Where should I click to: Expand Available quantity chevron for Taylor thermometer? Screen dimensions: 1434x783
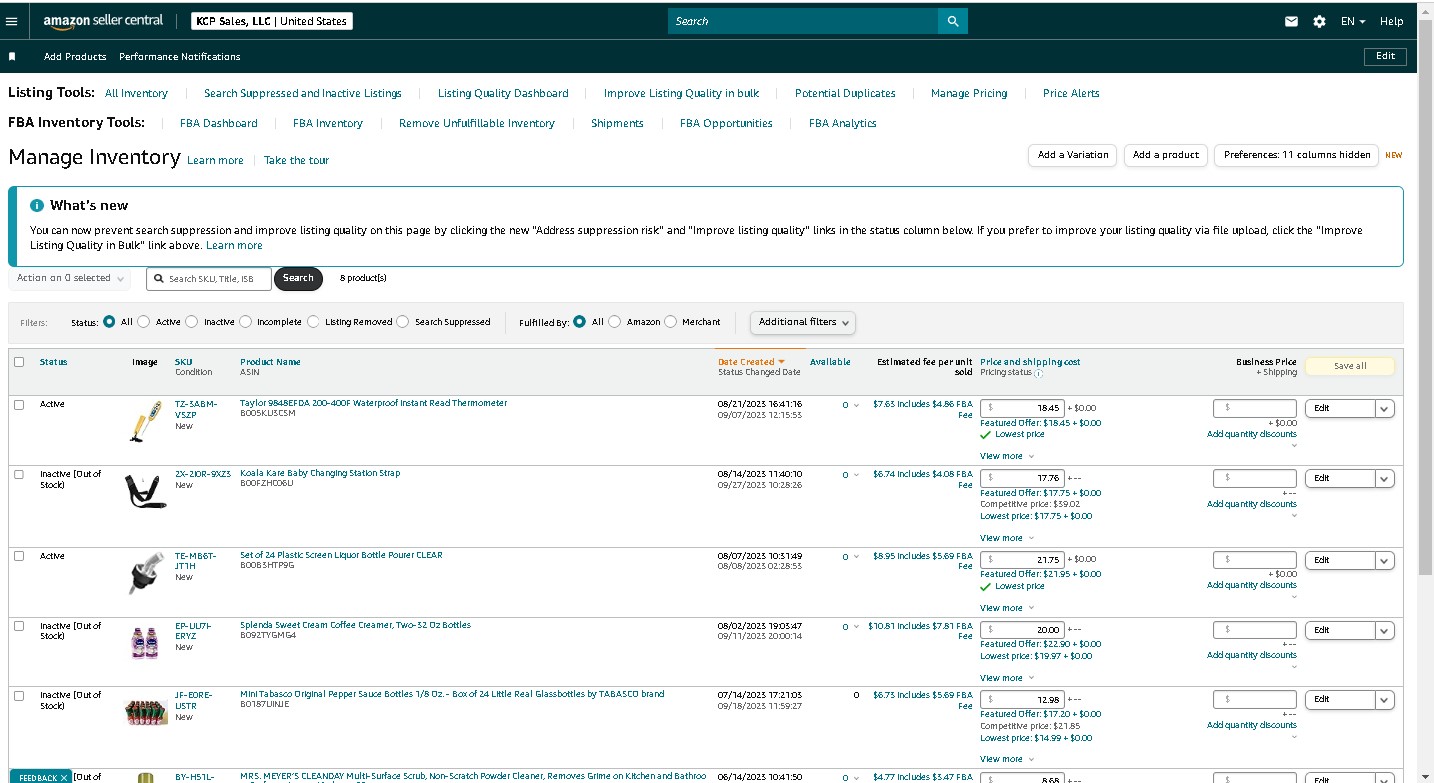(856, 405)
